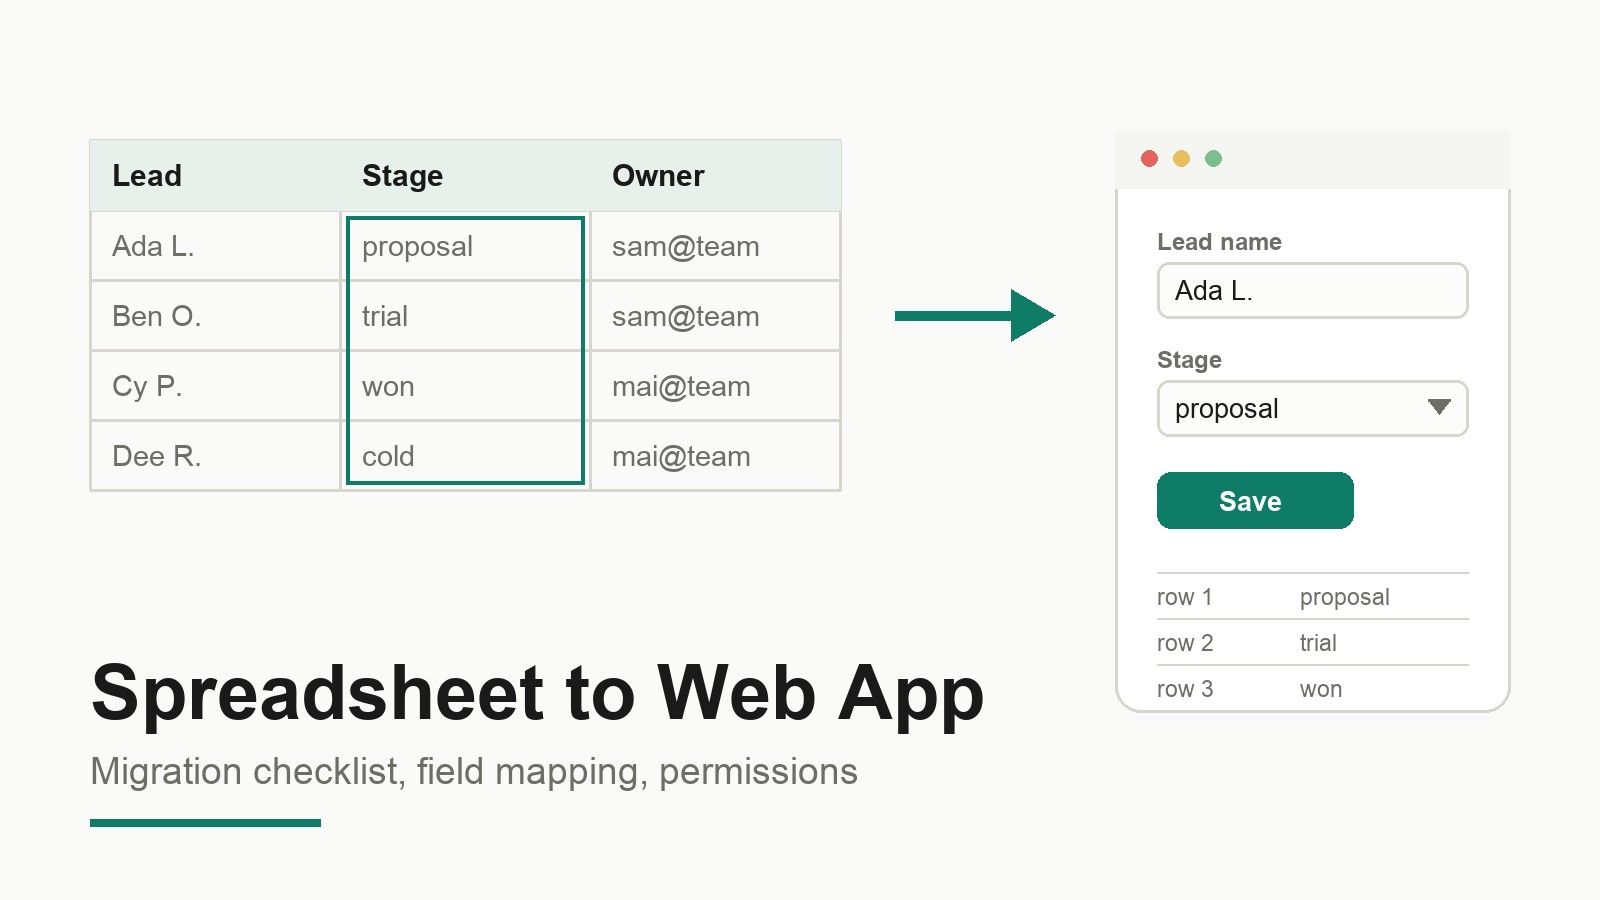1600x900 pixels.
Task: Click the 'Cy P.' cell
Action: click(215, 386)
